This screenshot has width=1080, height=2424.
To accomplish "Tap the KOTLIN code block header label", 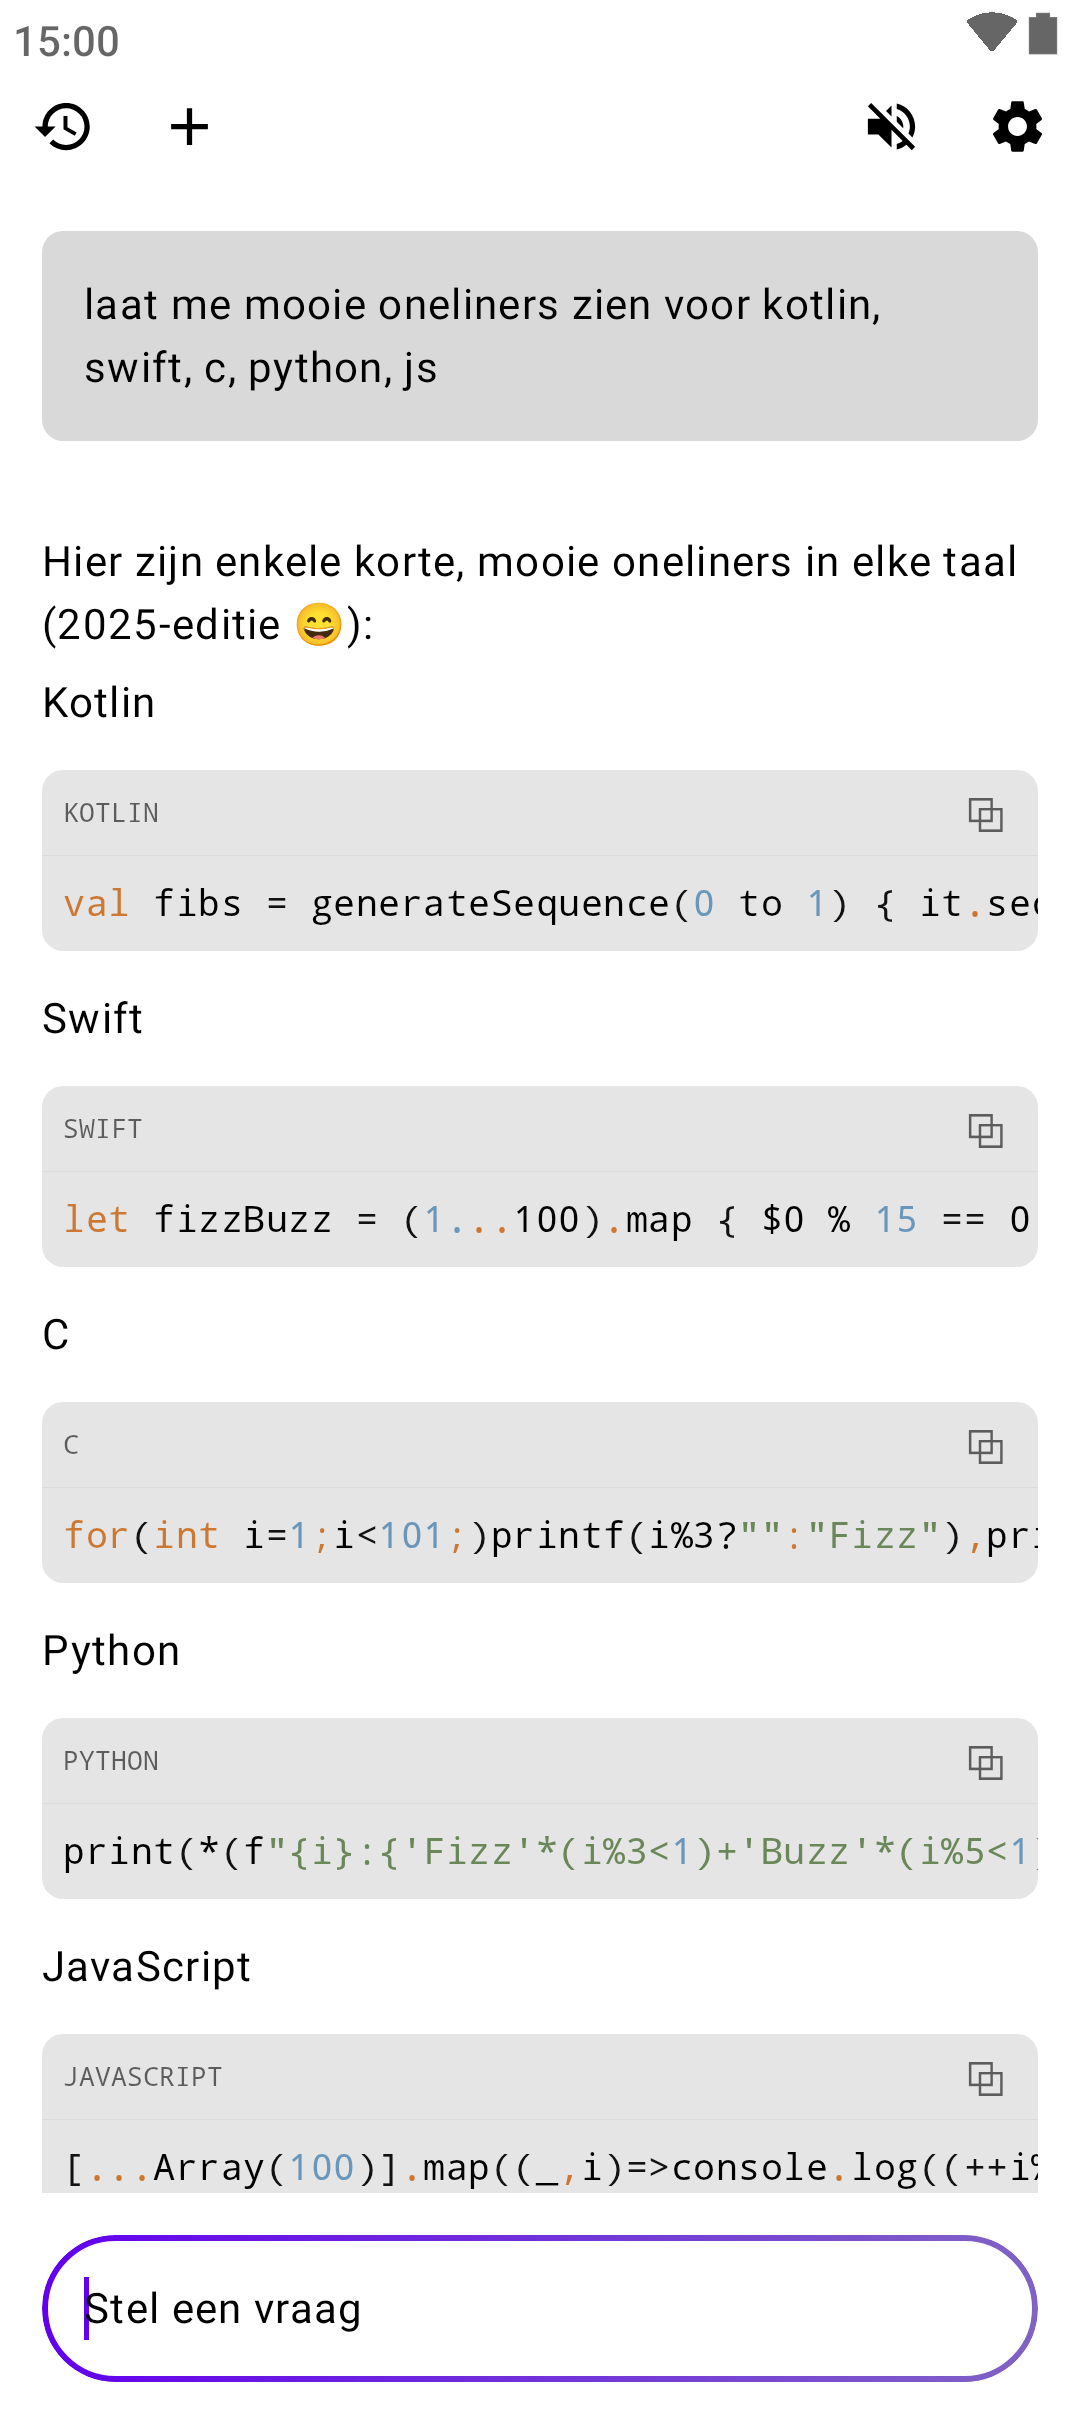I will coord(111,814).
